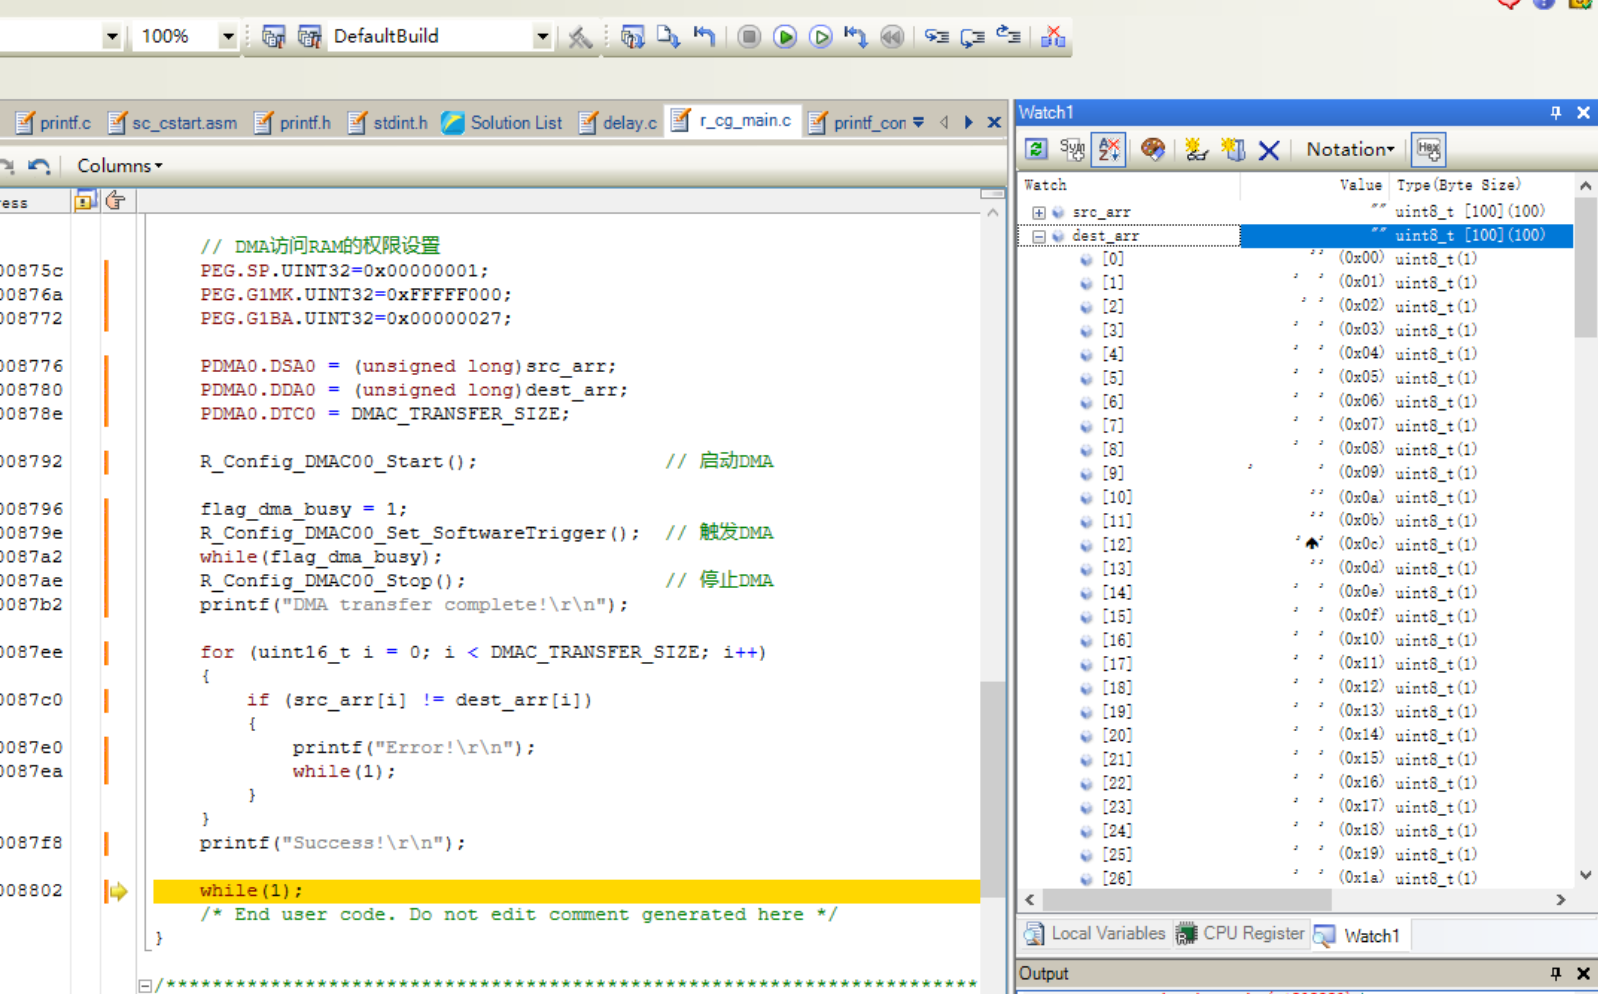Click Go ignoring breakpoints button
Image resolution: width=1598 pixels, height=994 pixels.
point(820,37)
